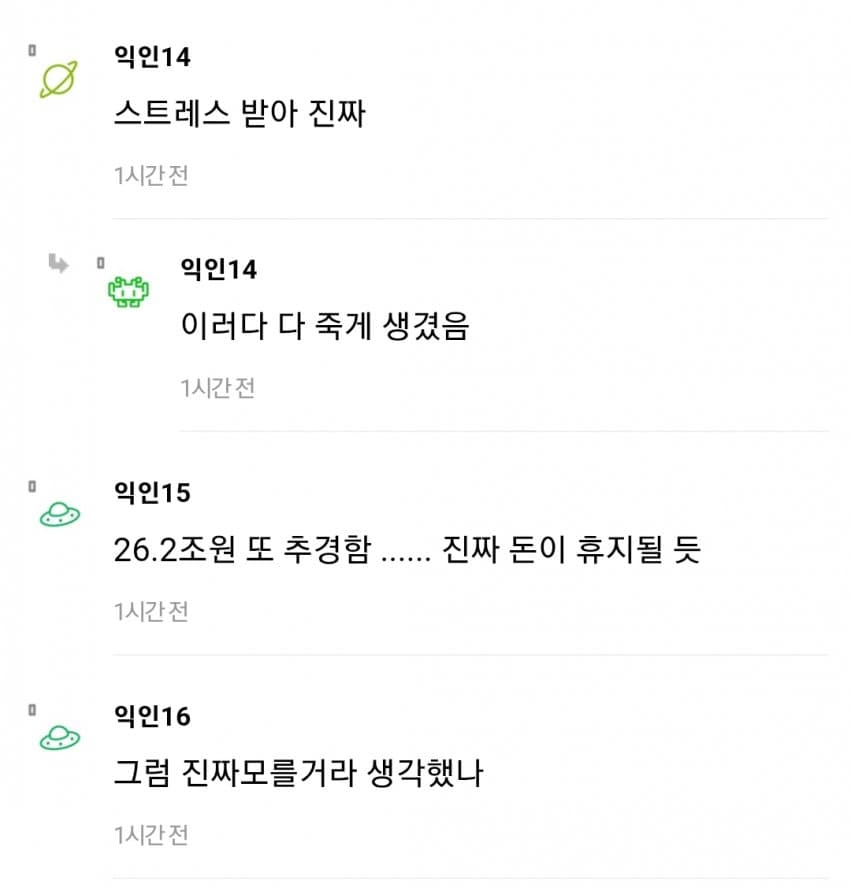Viewport: 850px width, 887px height.
Task: Click the reply arrow icon beside the nested comment
Action: 58,264
